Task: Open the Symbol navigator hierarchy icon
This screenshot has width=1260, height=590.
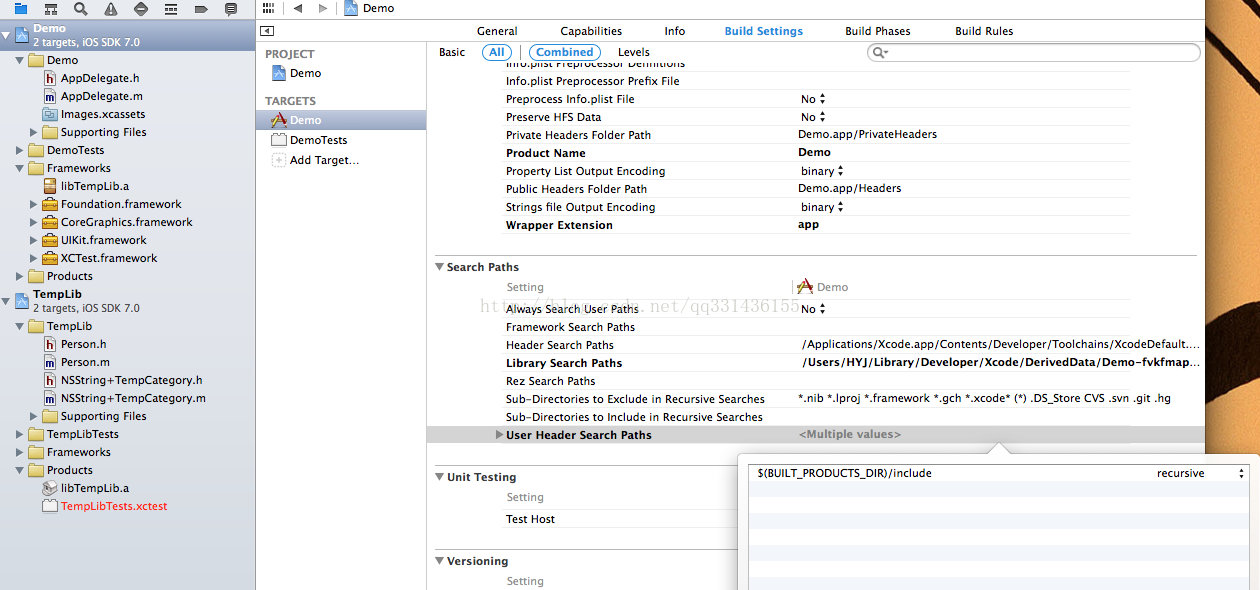Action: coord(51,9)
